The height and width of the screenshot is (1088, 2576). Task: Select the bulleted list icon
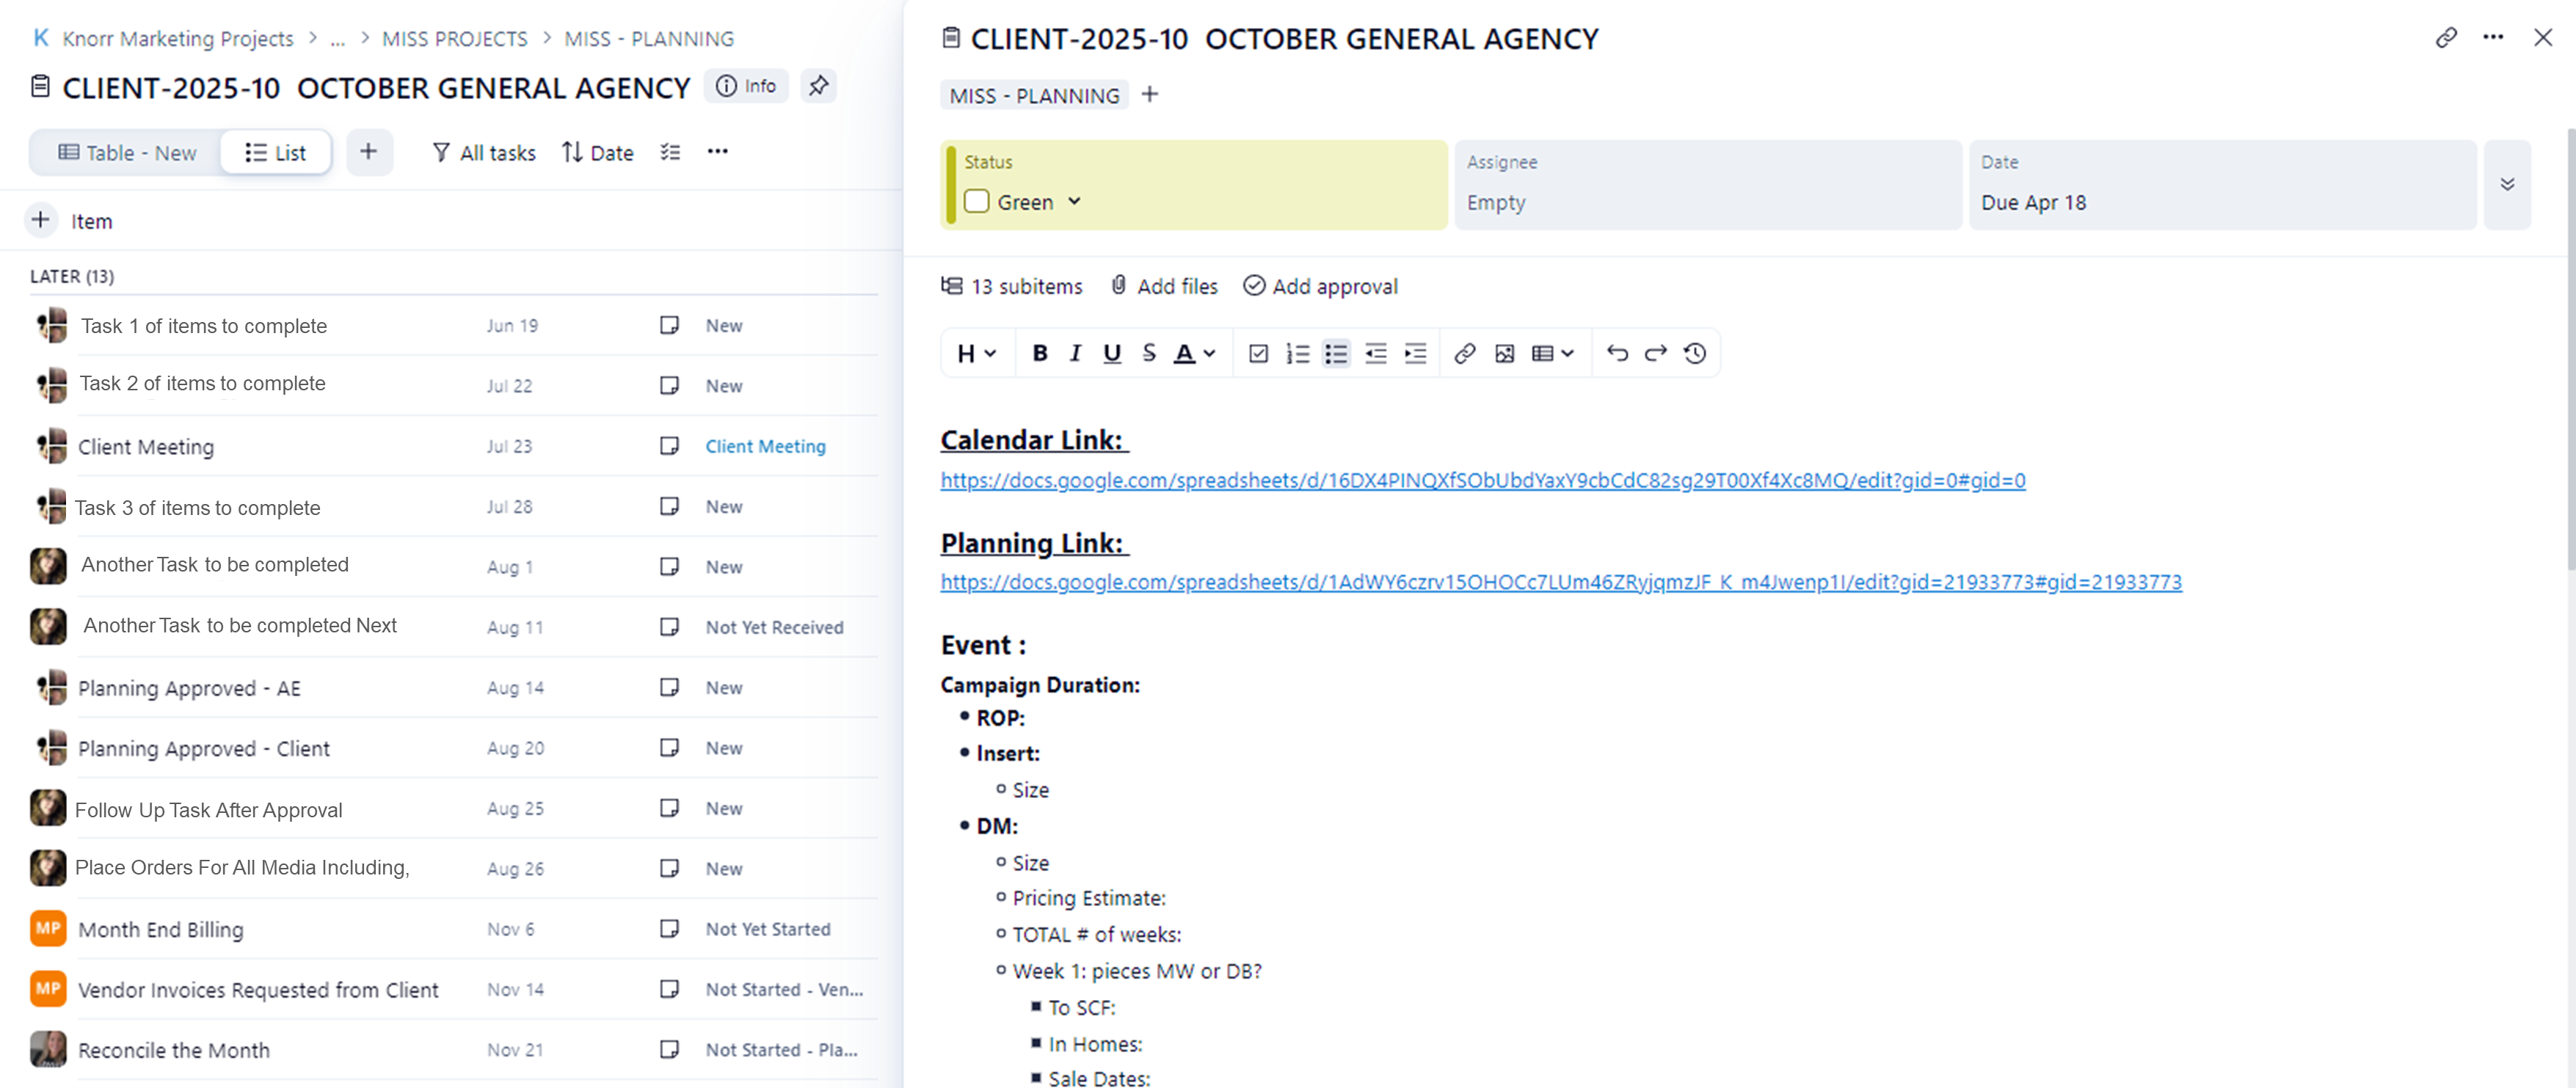pos(1335,353)
